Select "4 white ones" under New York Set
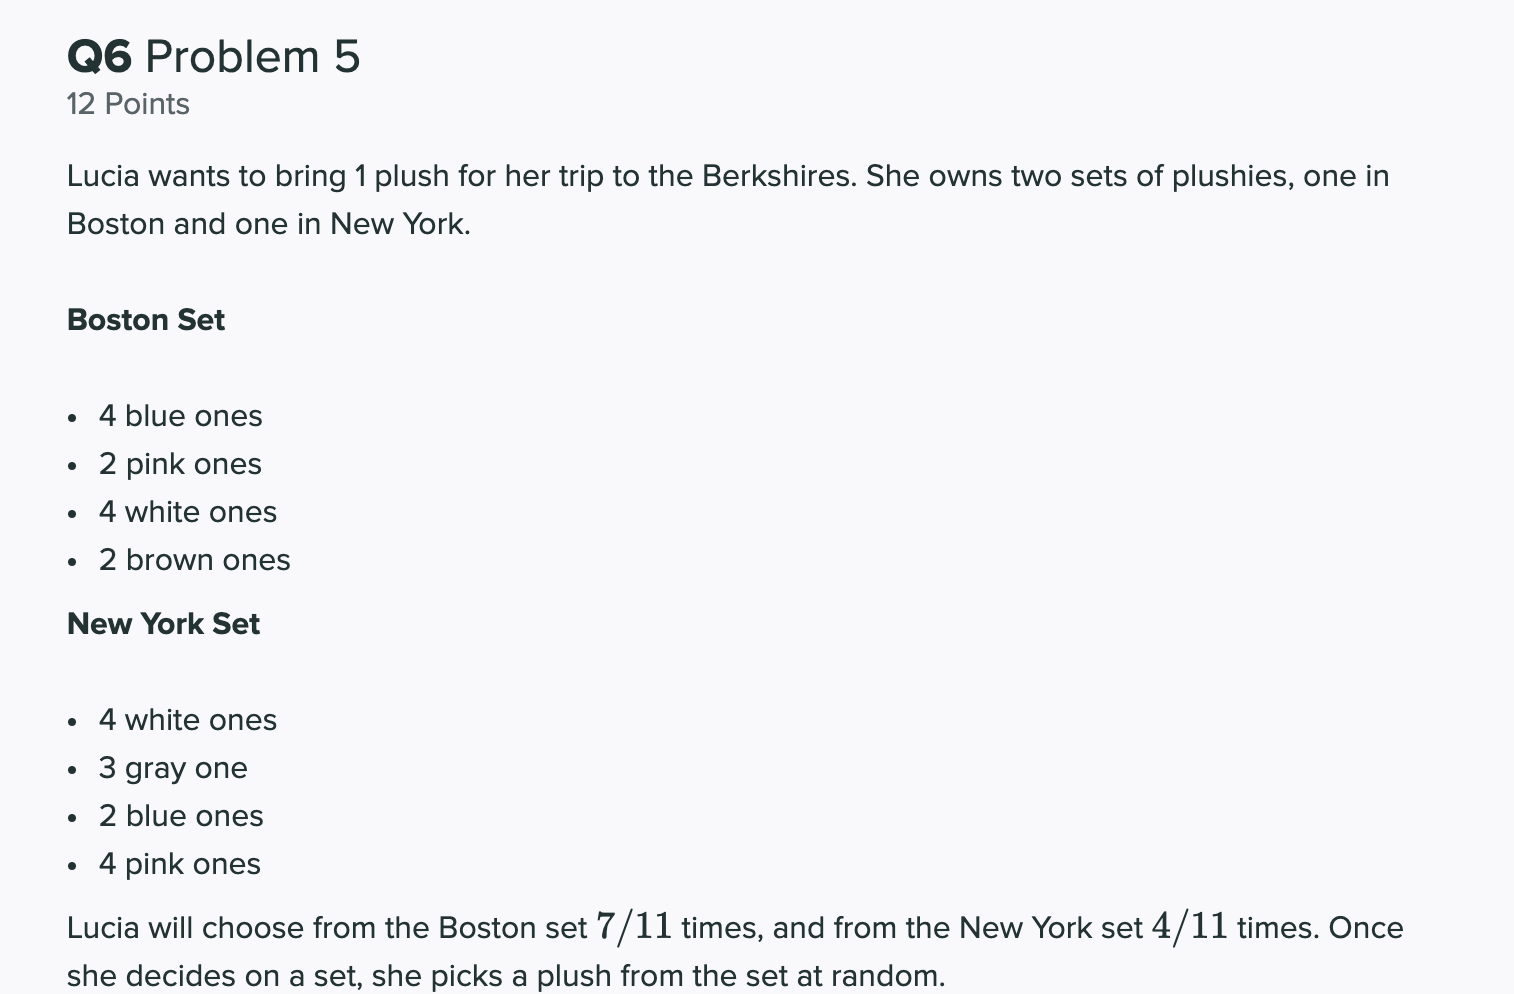Viewport: 1514px width, 994px height. [x=188, y=720]
